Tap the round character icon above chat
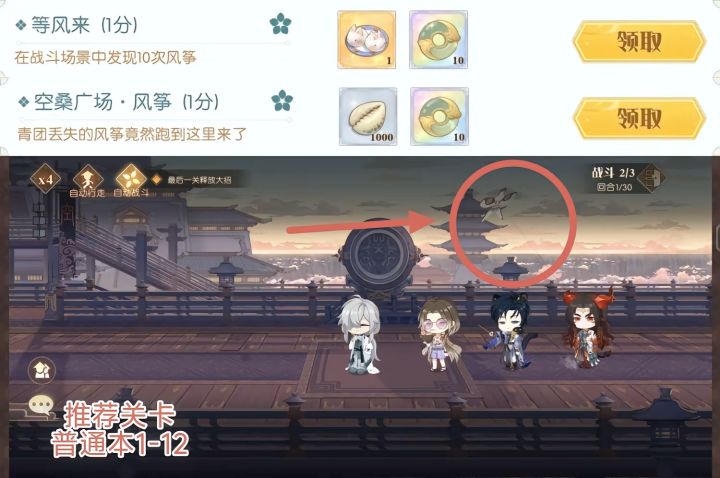Image resolution: width=720 pixels, height=478 pixels. pos(42,370)
